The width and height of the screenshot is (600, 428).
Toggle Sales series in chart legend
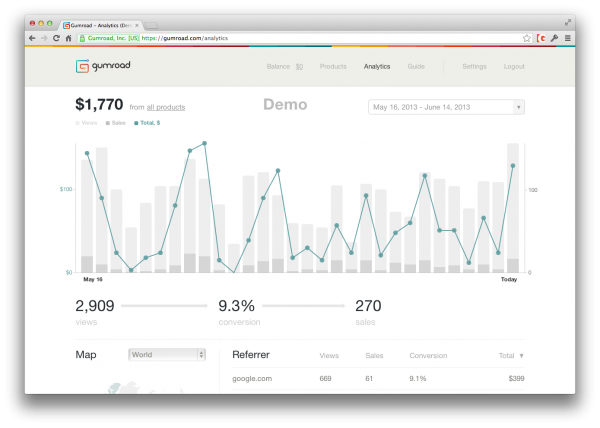(x=116, y=123)
